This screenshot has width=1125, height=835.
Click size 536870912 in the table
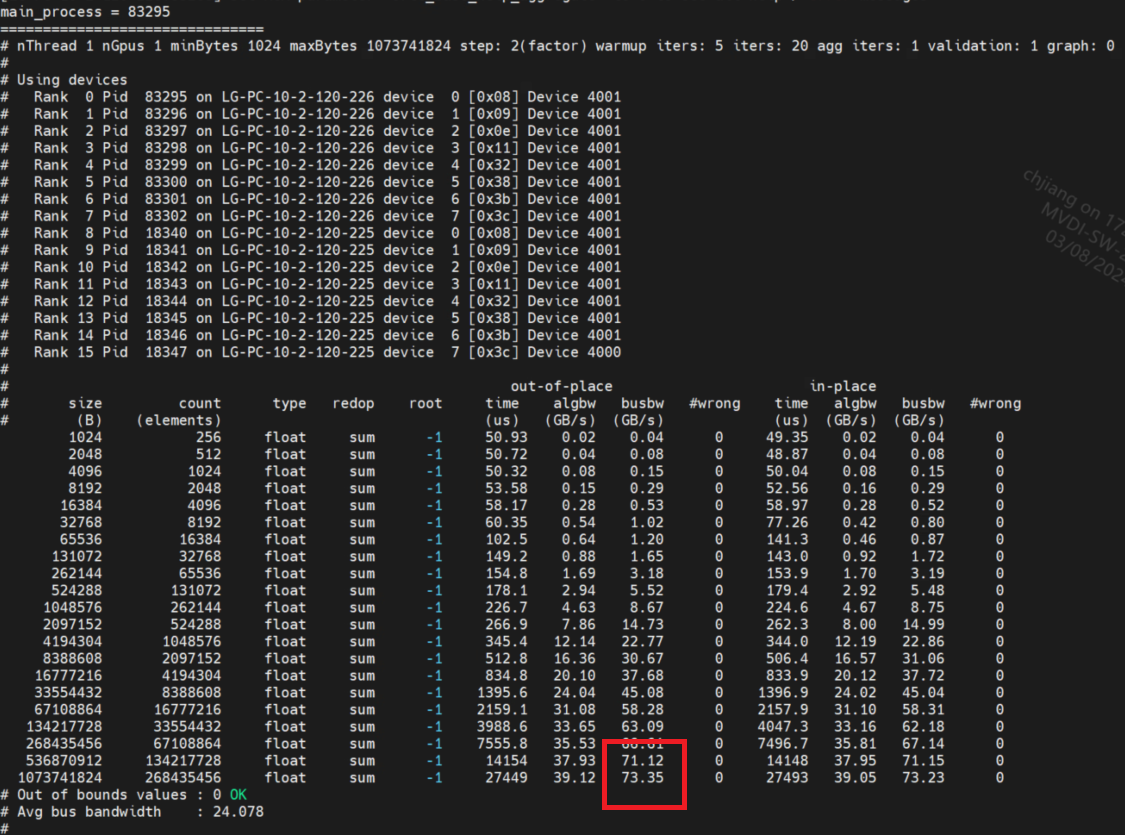click(64, 760)
